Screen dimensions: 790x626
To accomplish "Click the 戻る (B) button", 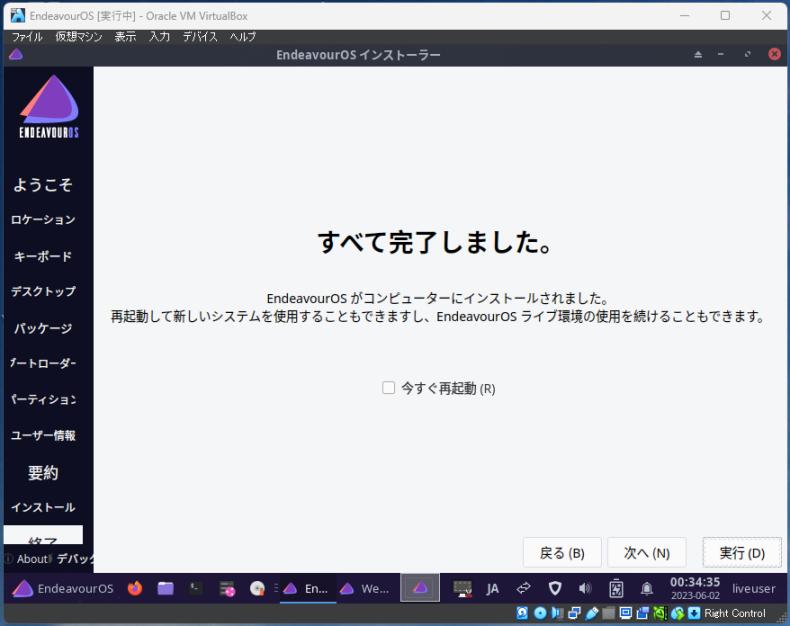I will pos(562,553).
